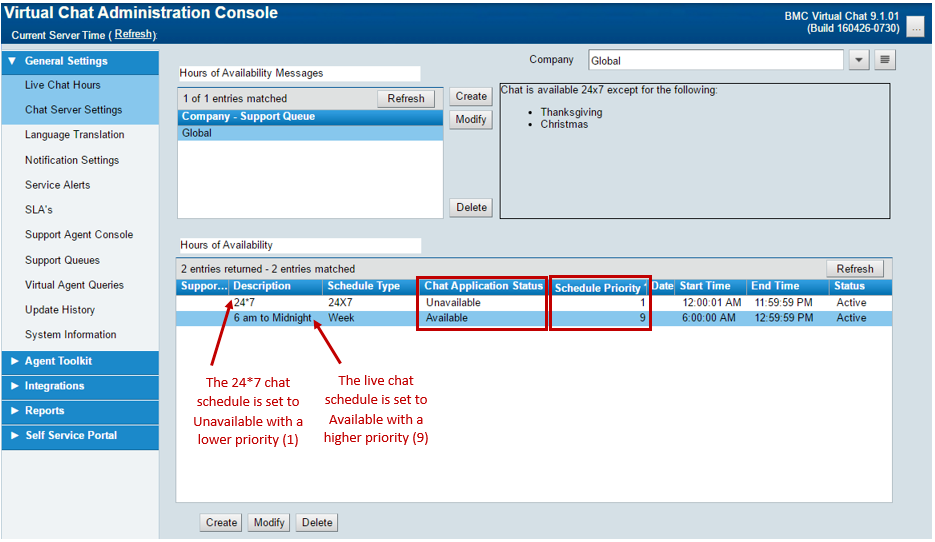Sort by Status column header
The image size is (935, 542).
(x=860, y=286)
